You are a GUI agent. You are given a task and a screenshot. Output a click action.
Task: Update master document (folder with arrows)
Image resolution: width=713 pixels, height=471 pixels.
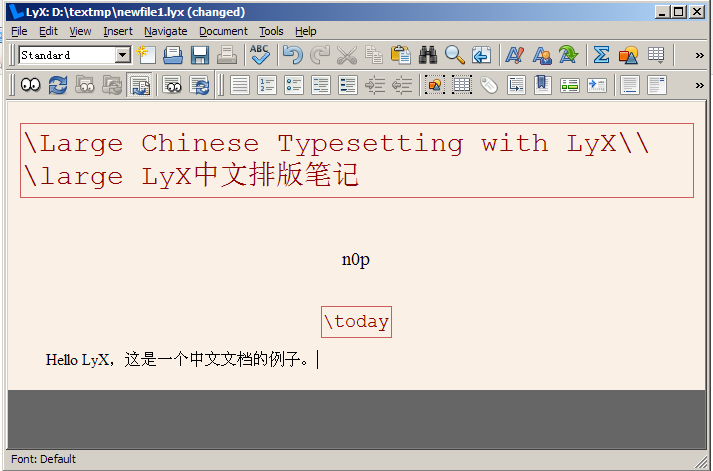[112, 85]
